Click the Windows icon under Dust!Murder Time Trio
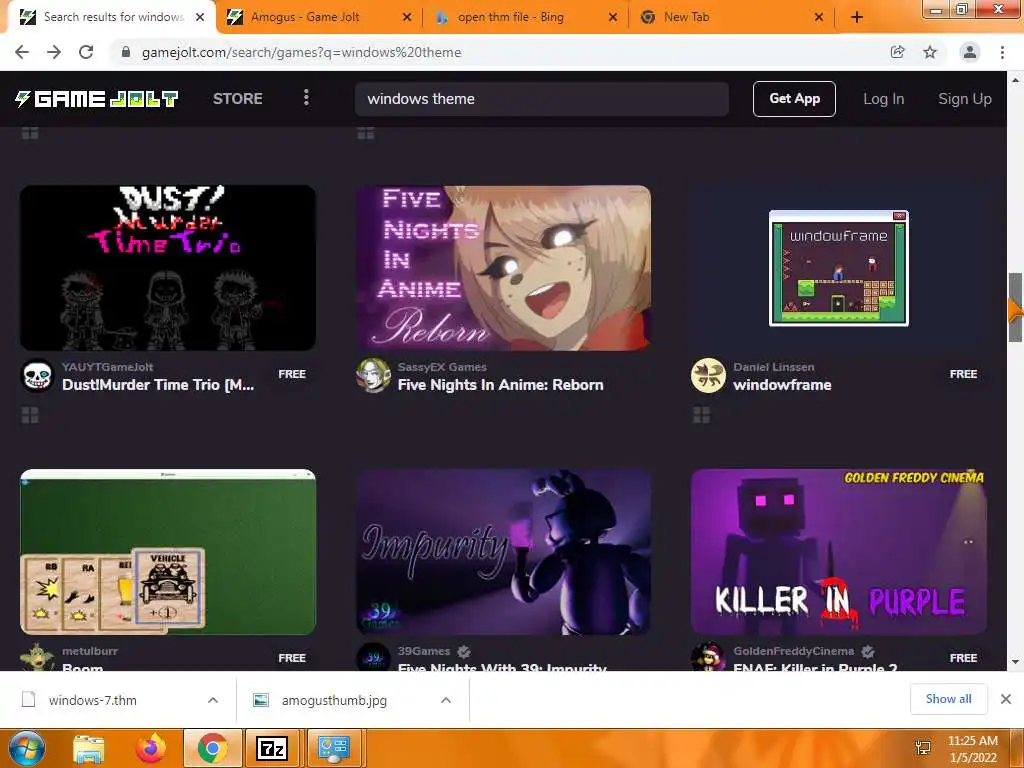 [x=30, y=415]
